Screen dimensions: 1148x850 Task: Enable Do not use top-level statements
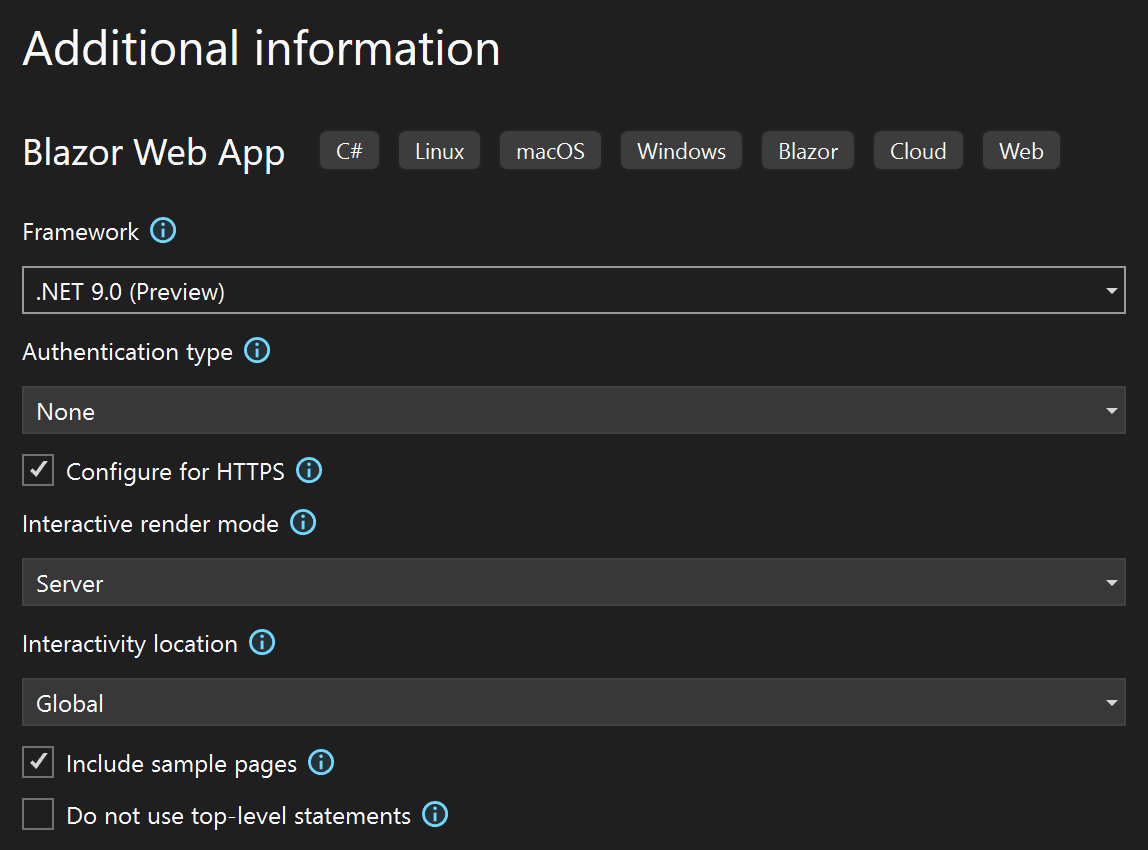click(x=38, y=814)
